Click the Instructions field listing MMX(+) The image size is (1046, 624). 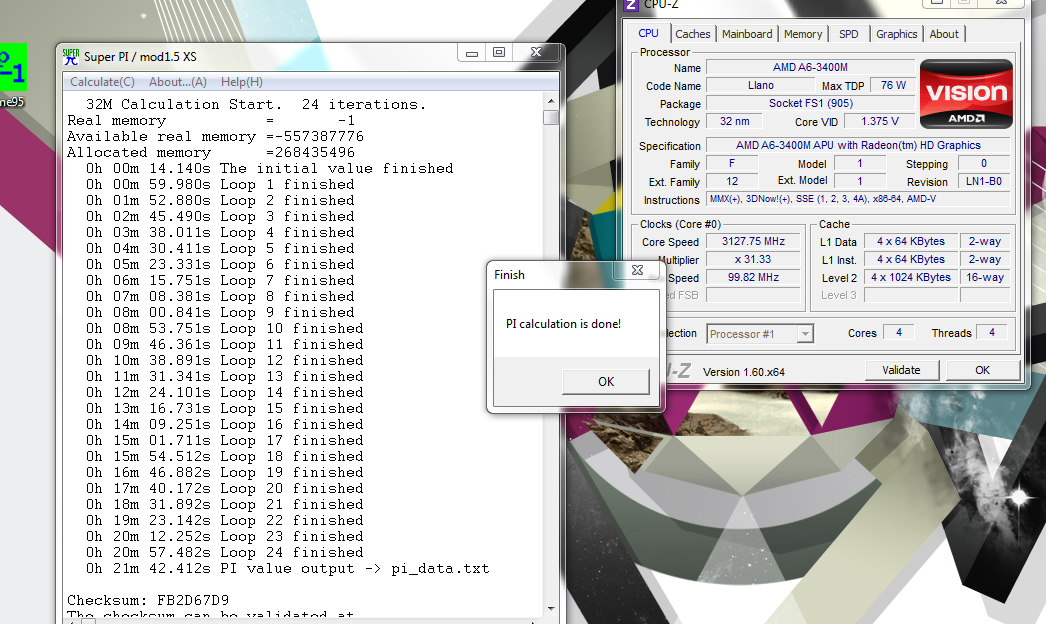point(858,199)
